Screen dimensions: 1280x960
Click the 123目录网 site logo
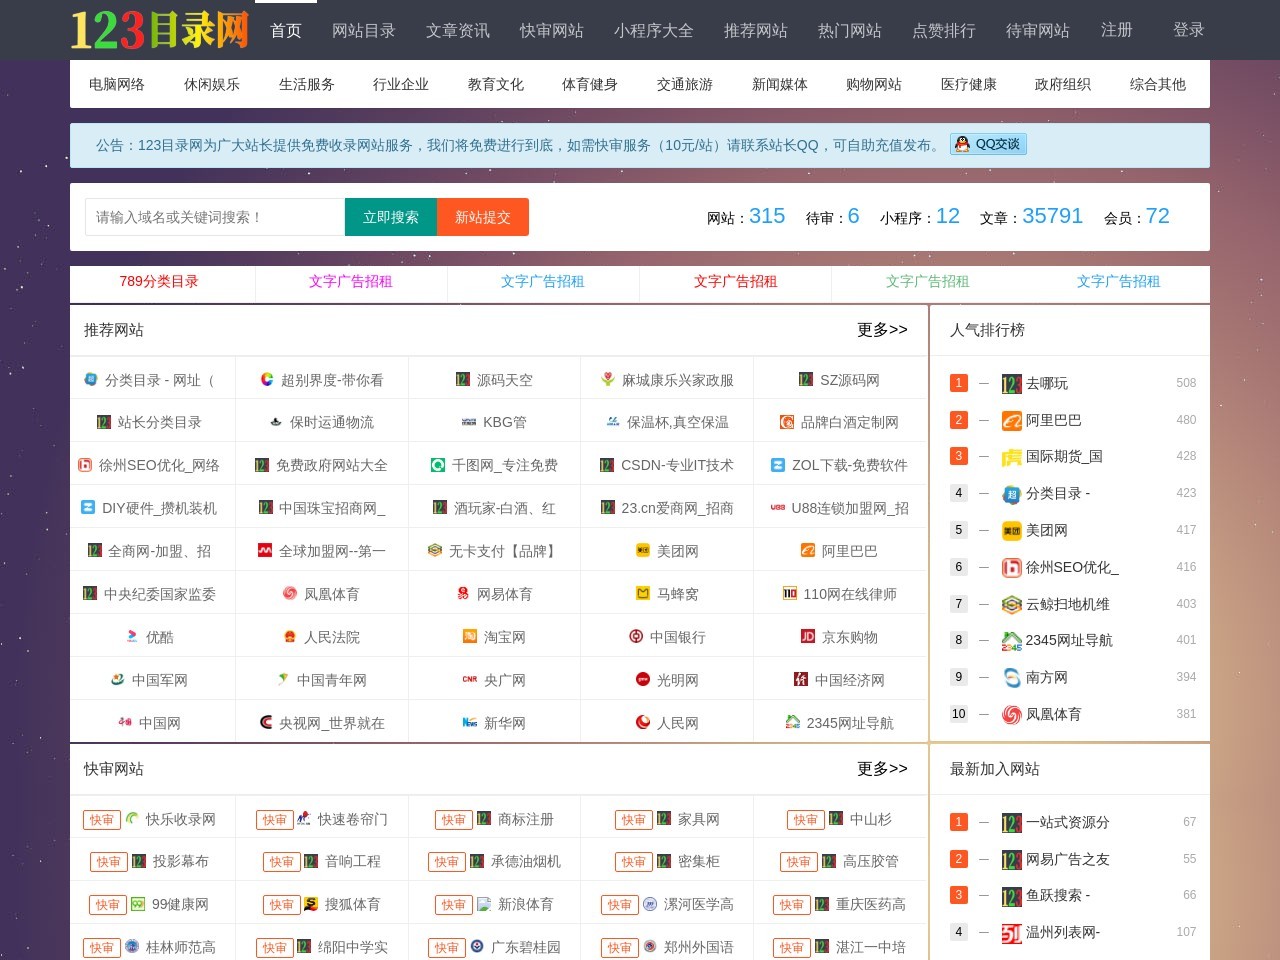(x=159, y=30)
